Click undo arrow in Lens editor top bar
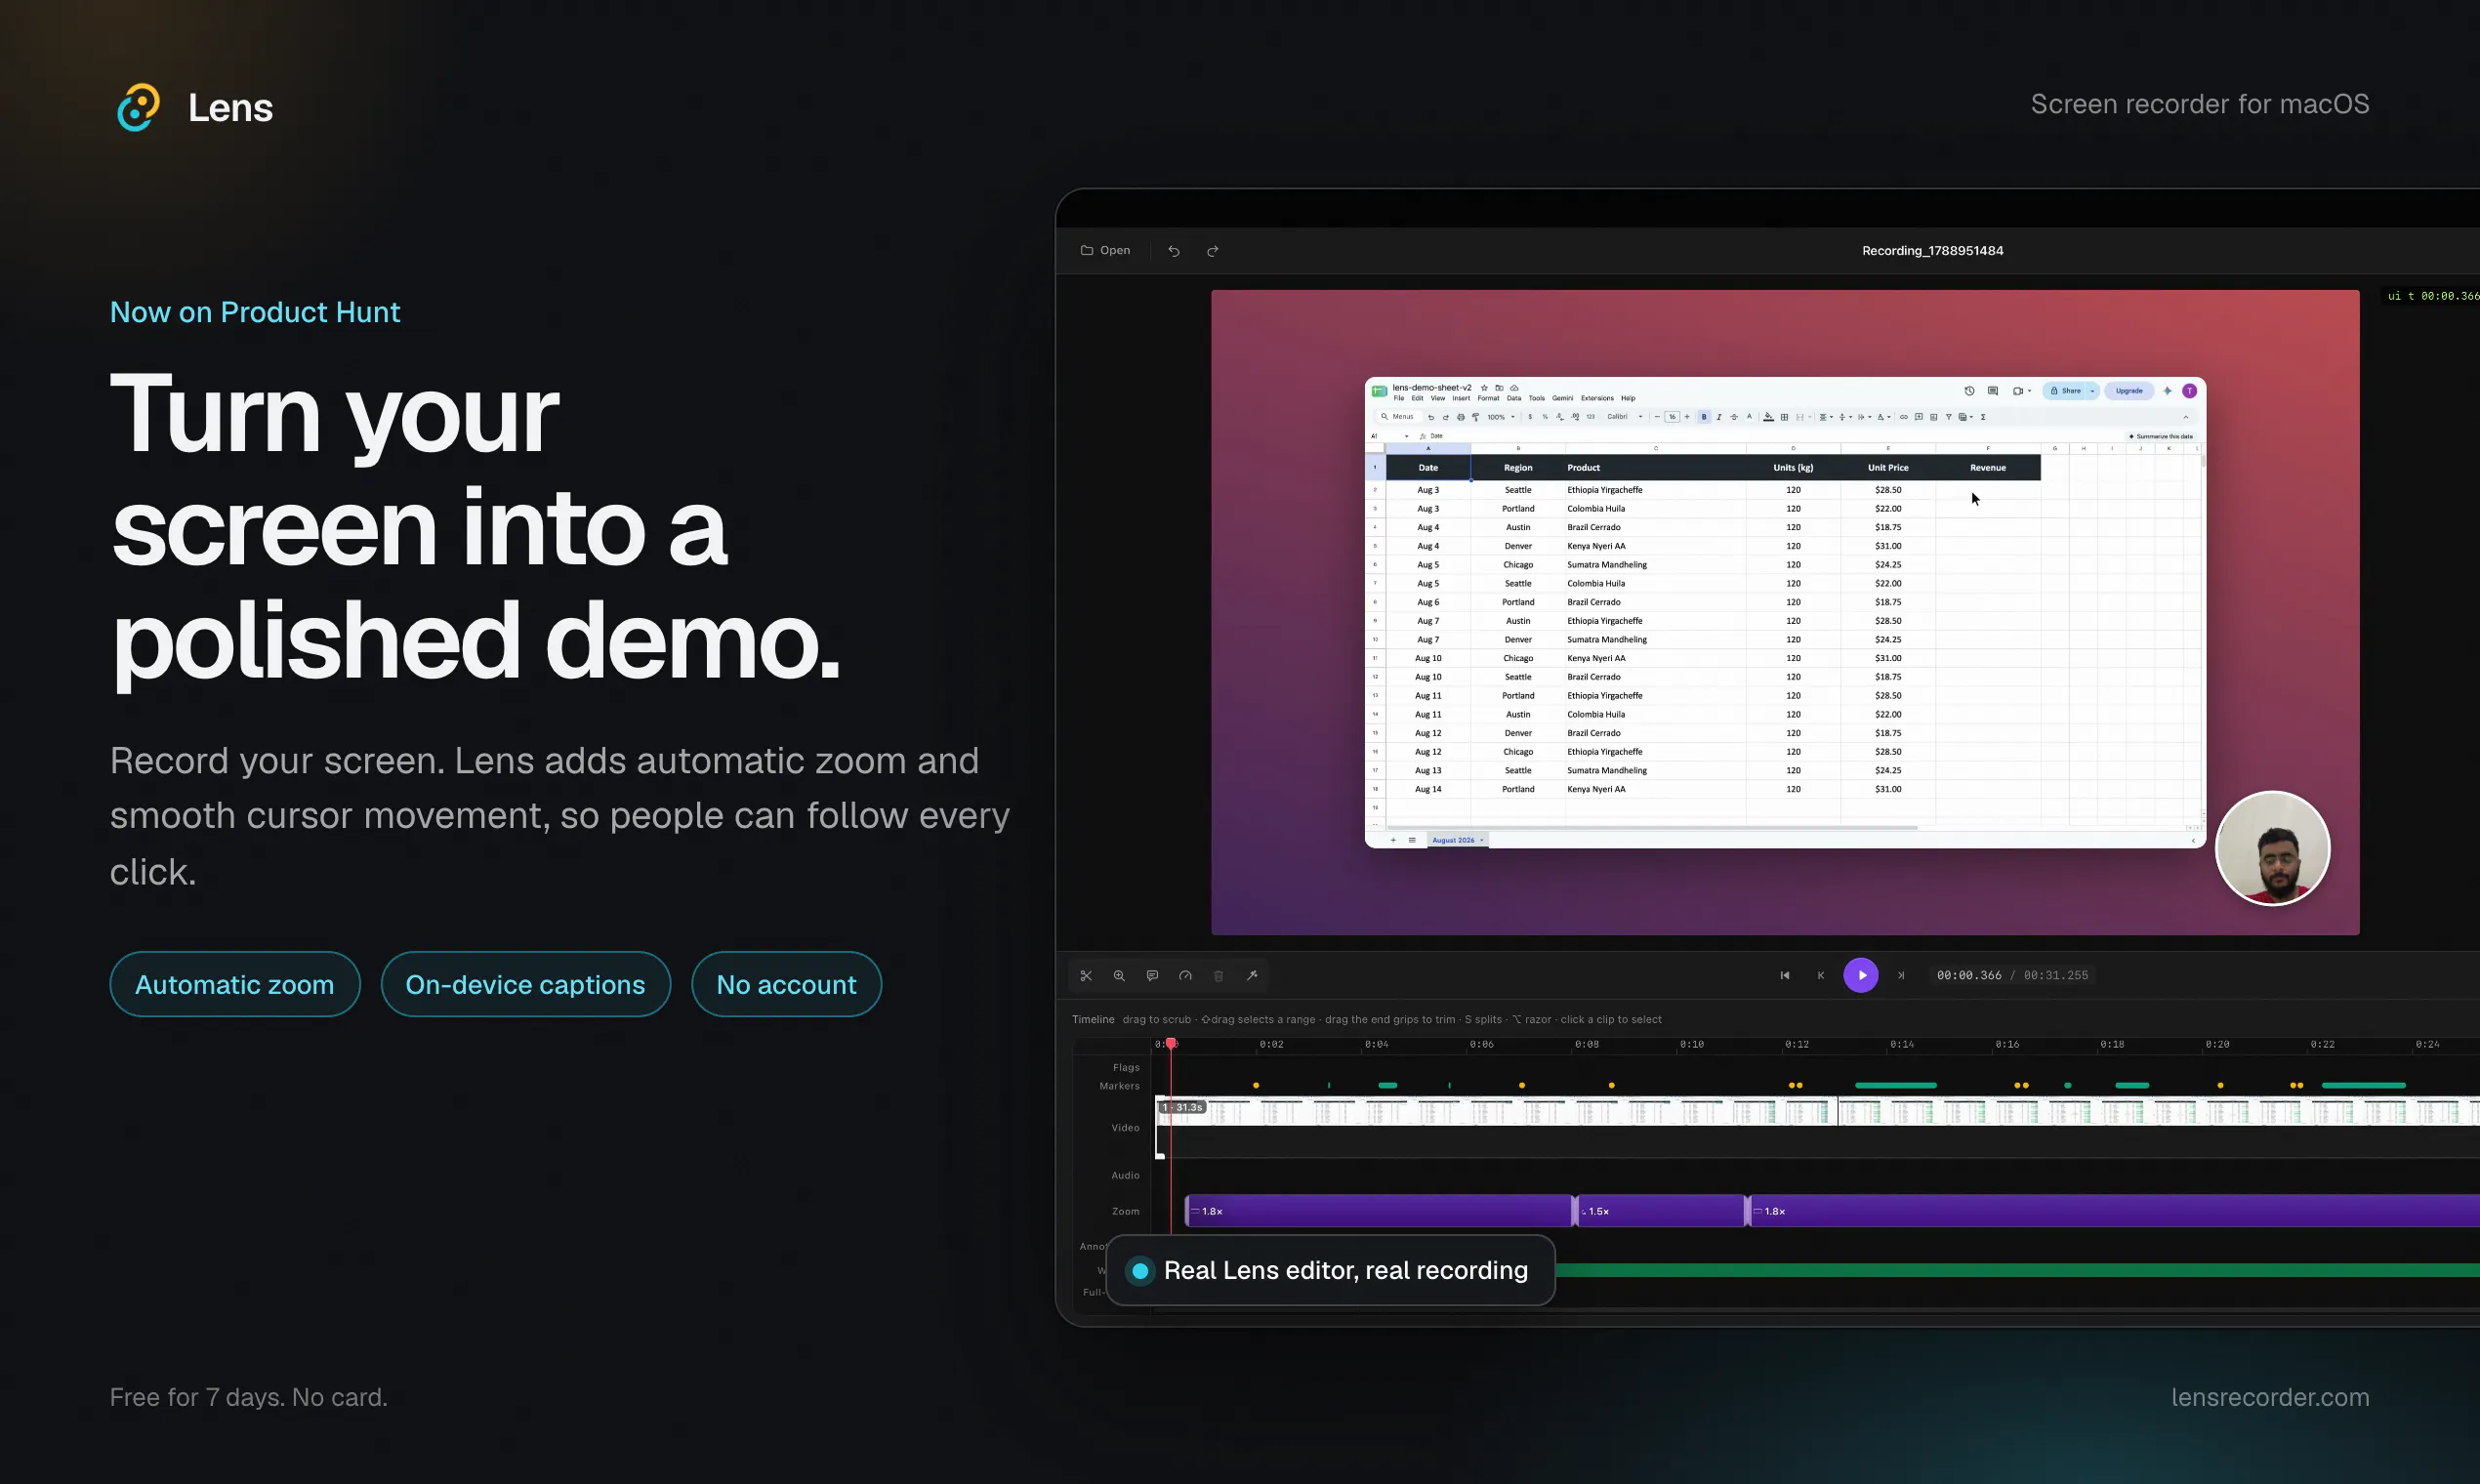Viewport: 2480px width, 1484px height. [1174, 251]
